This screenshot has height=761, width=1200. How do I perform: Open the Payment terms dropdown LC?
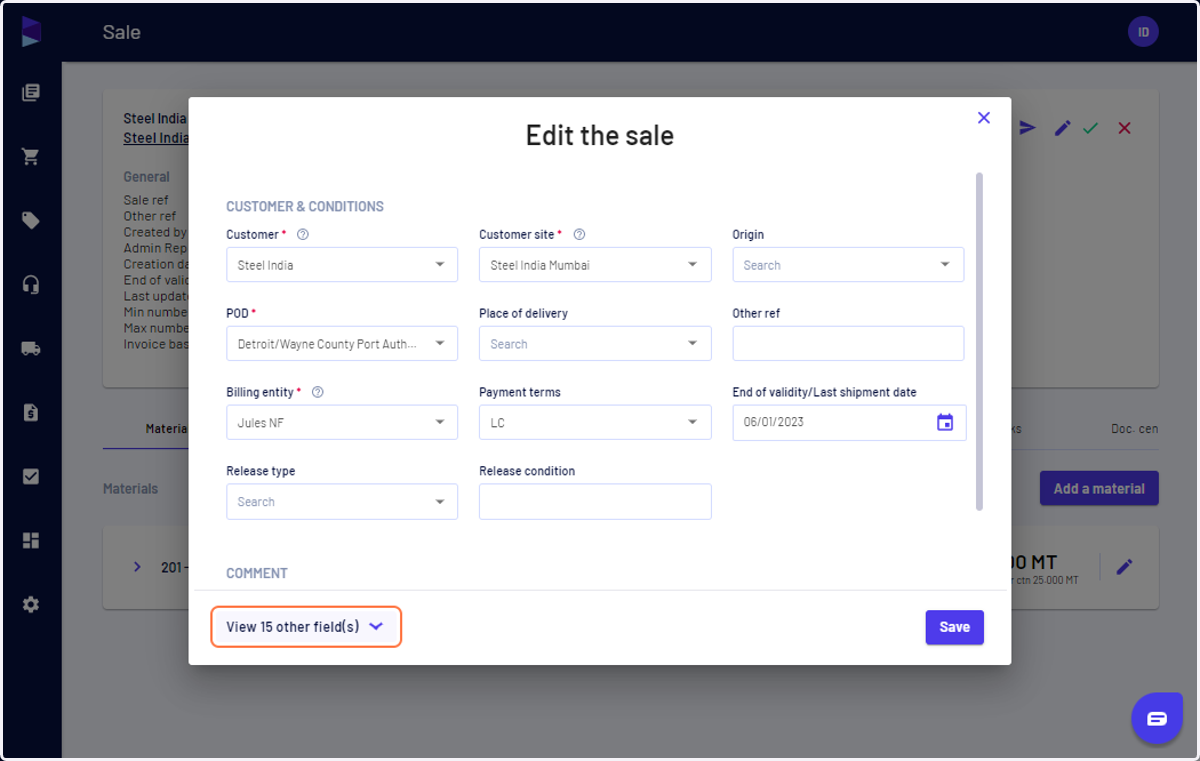coord(595,423)
